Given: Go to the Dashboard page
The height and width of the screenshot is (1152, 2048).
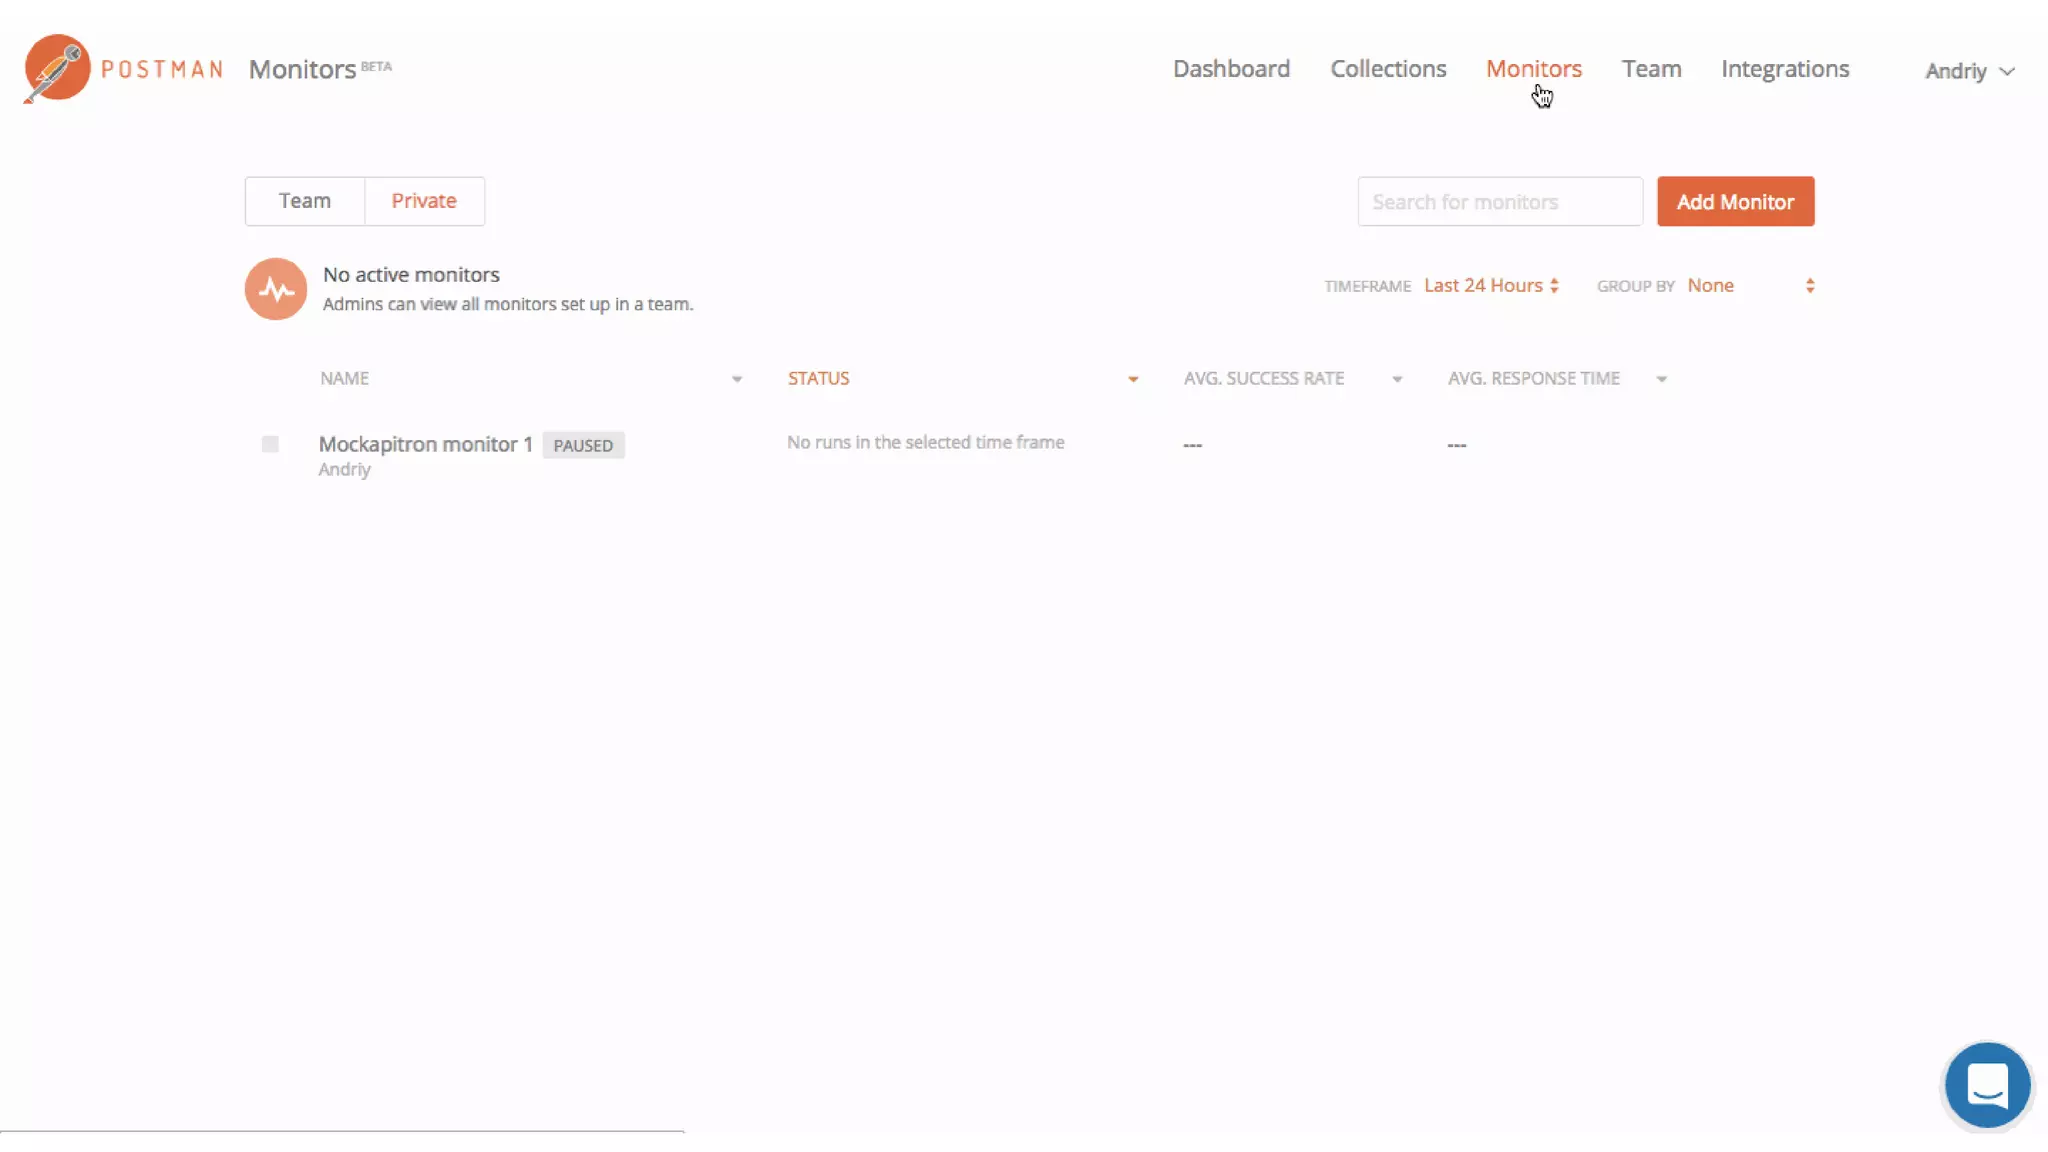Looking at the screenshot, I should (x=1231, y=69).
